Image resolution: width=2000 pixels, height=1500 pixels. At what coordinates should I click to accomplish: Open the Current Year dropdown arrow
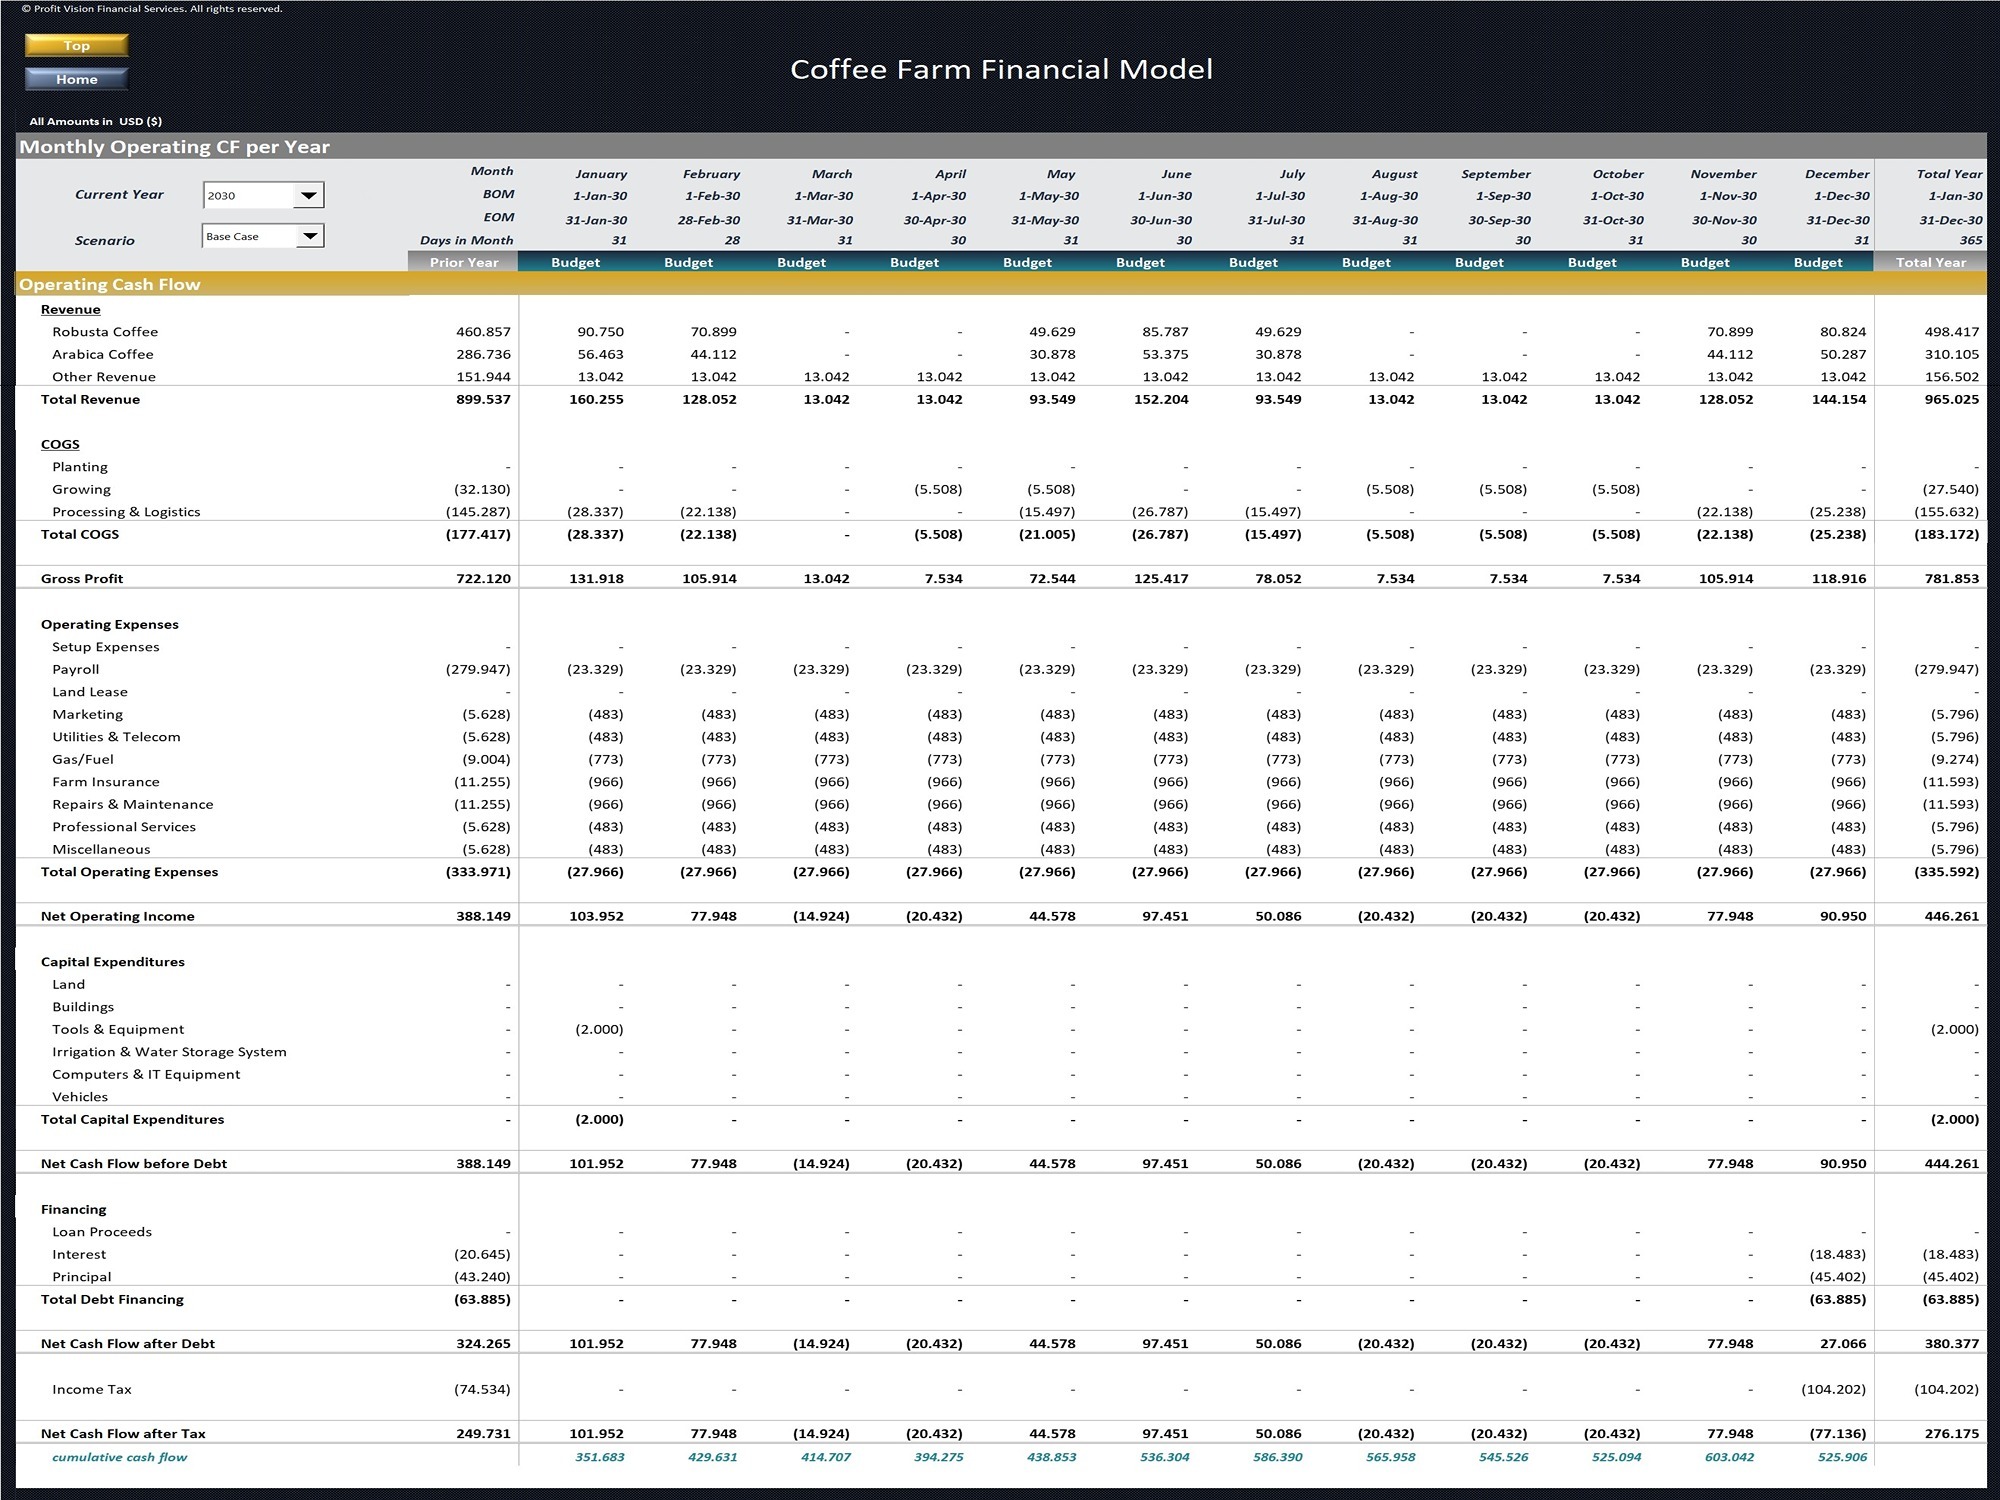308,195
